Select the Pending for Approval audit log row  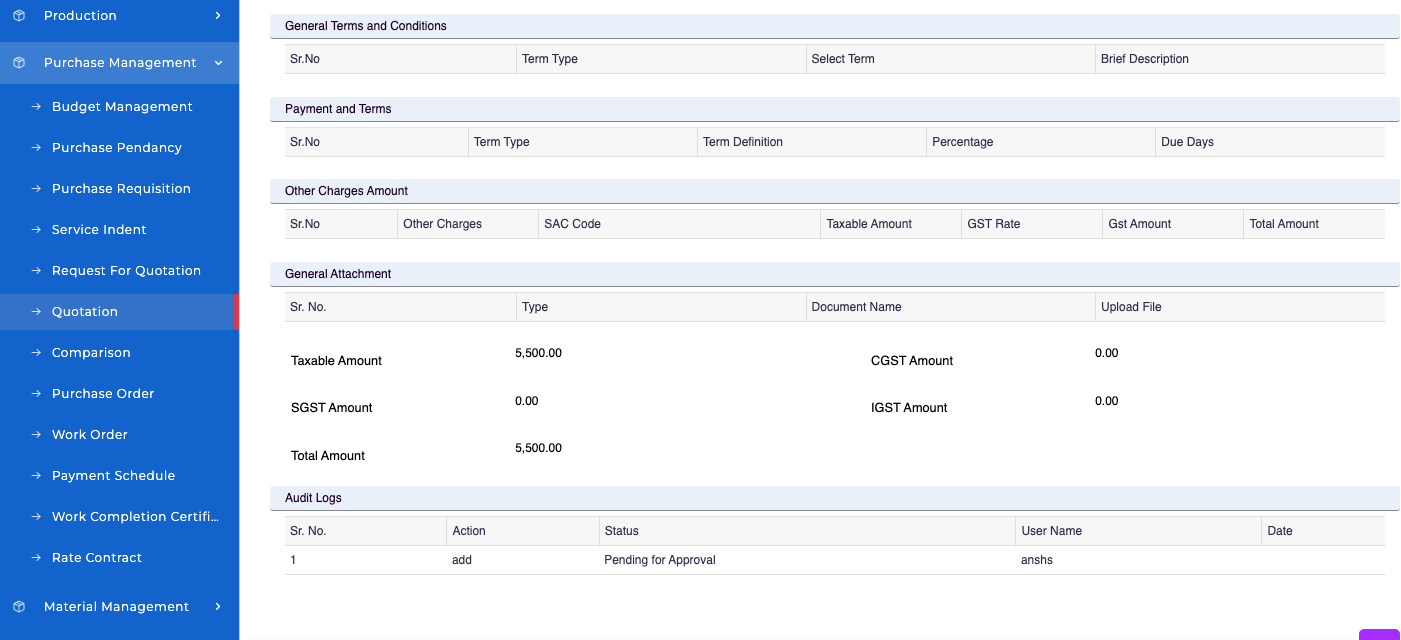click(660, 560)
